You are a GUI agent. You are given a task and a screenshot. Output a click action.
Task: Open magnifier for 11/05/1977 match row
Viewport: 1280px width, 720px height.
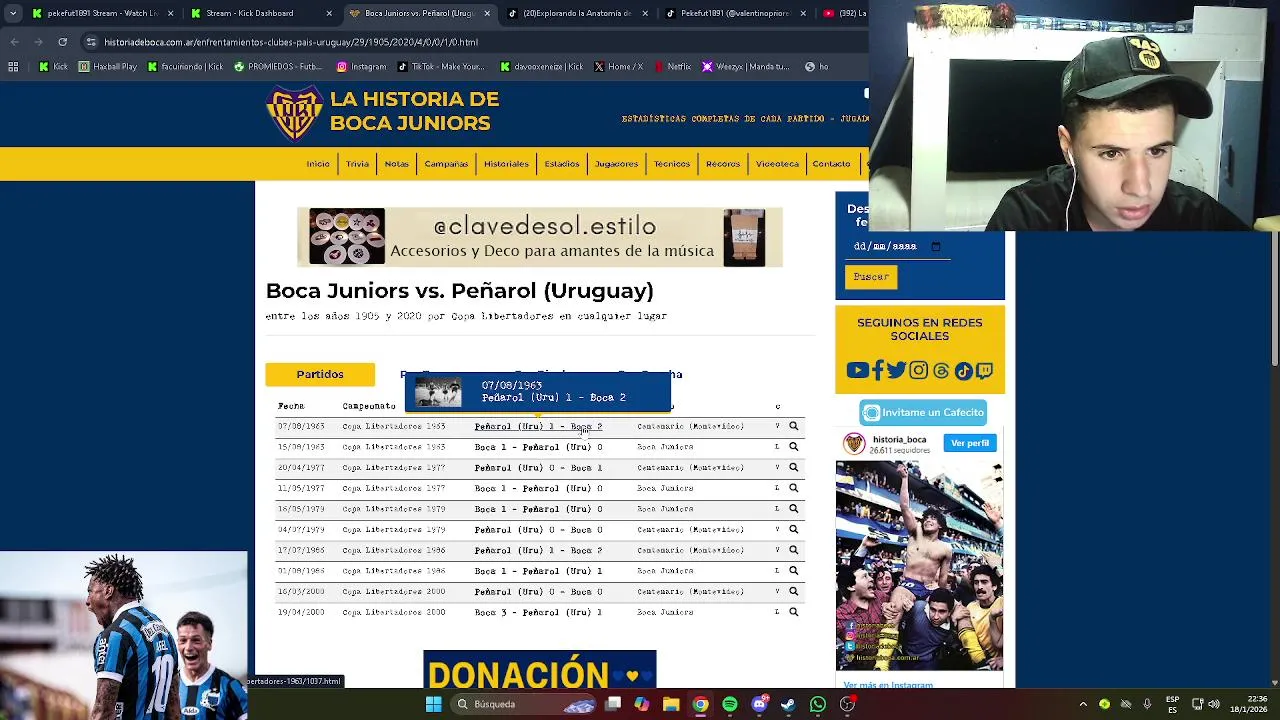(793, 488)
